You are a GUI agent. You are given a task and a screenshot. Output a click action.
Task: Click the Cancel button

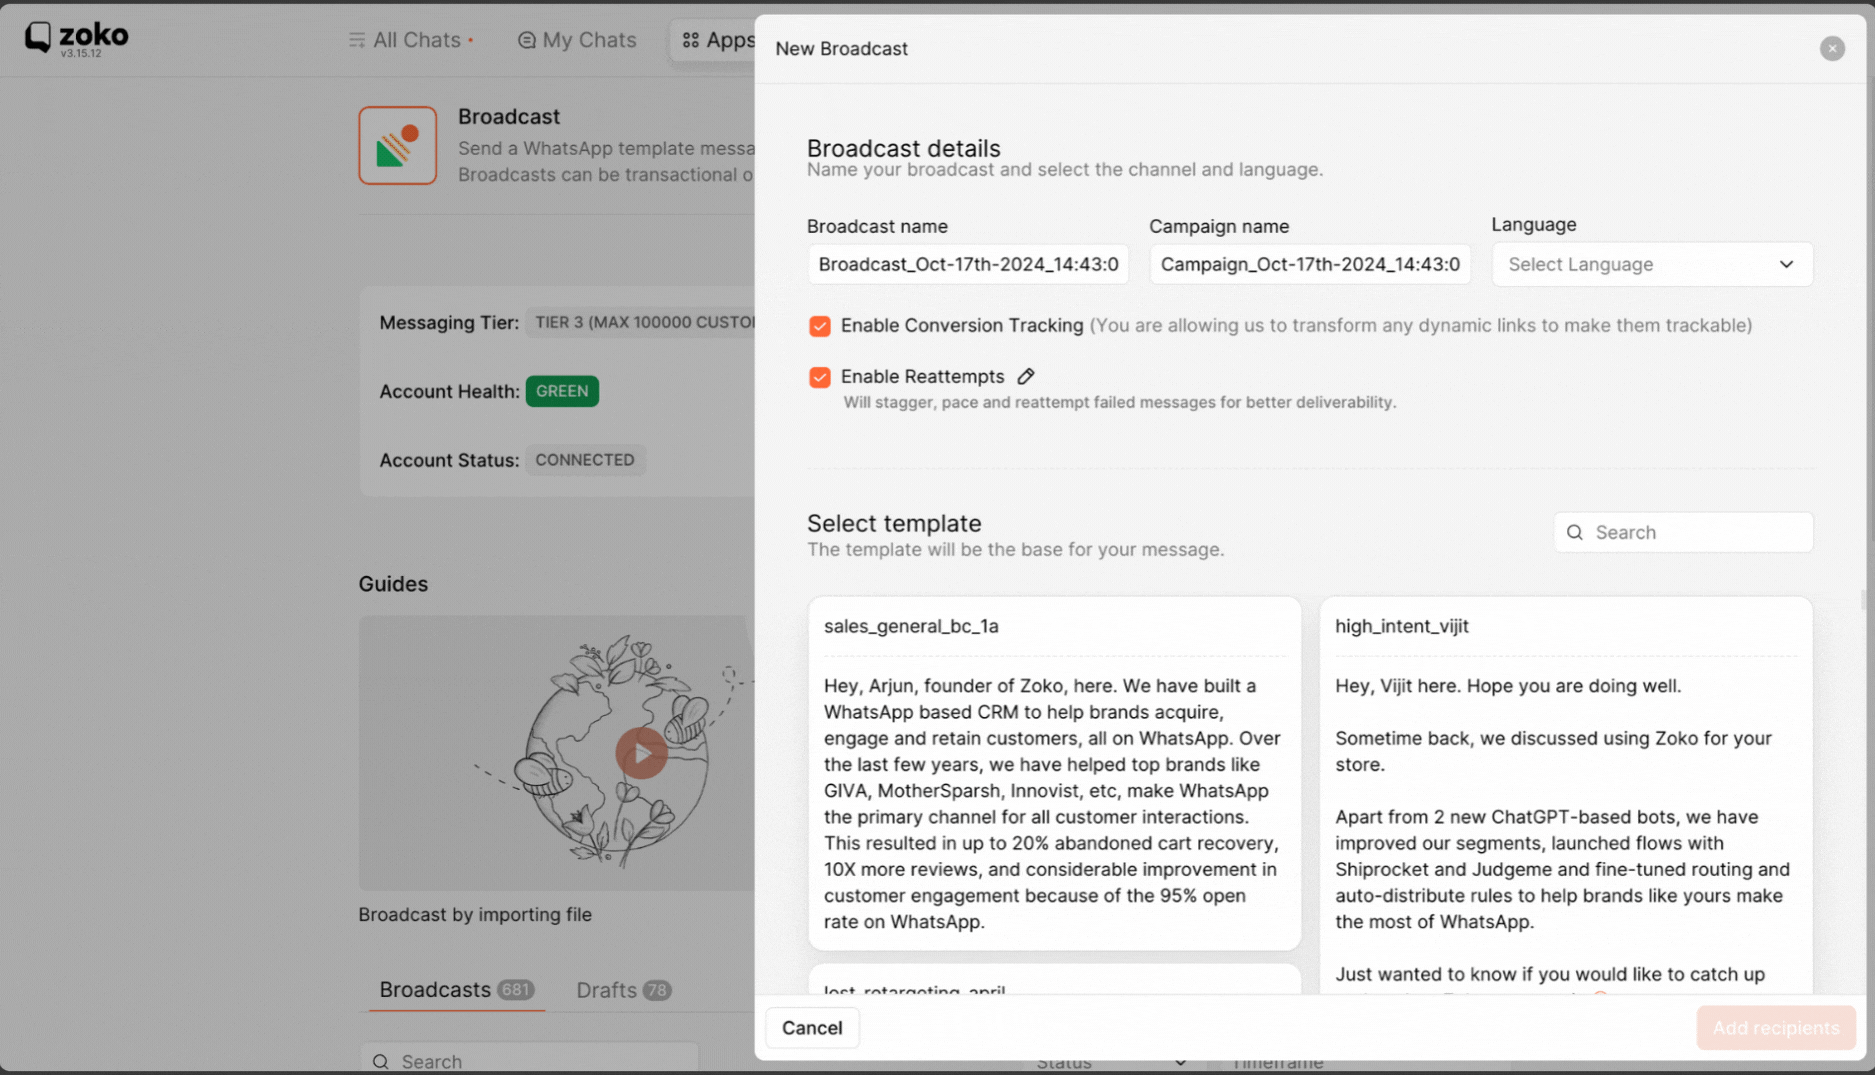812,1028
